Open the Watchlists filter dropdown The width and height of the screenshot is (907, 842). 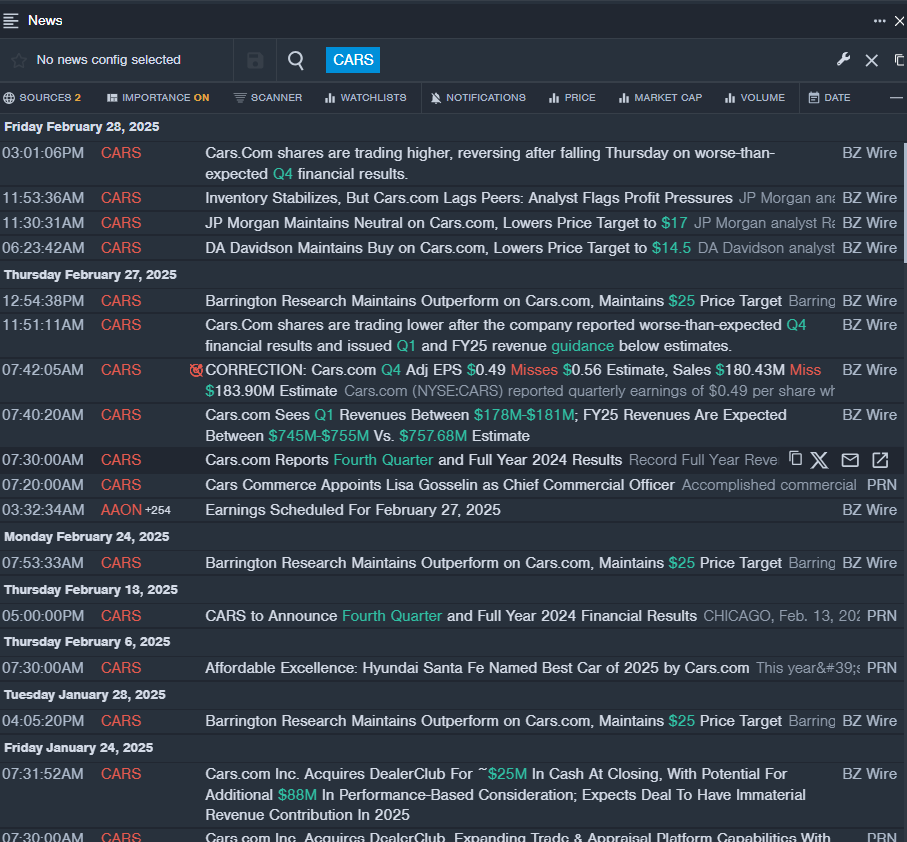[364, 98]
